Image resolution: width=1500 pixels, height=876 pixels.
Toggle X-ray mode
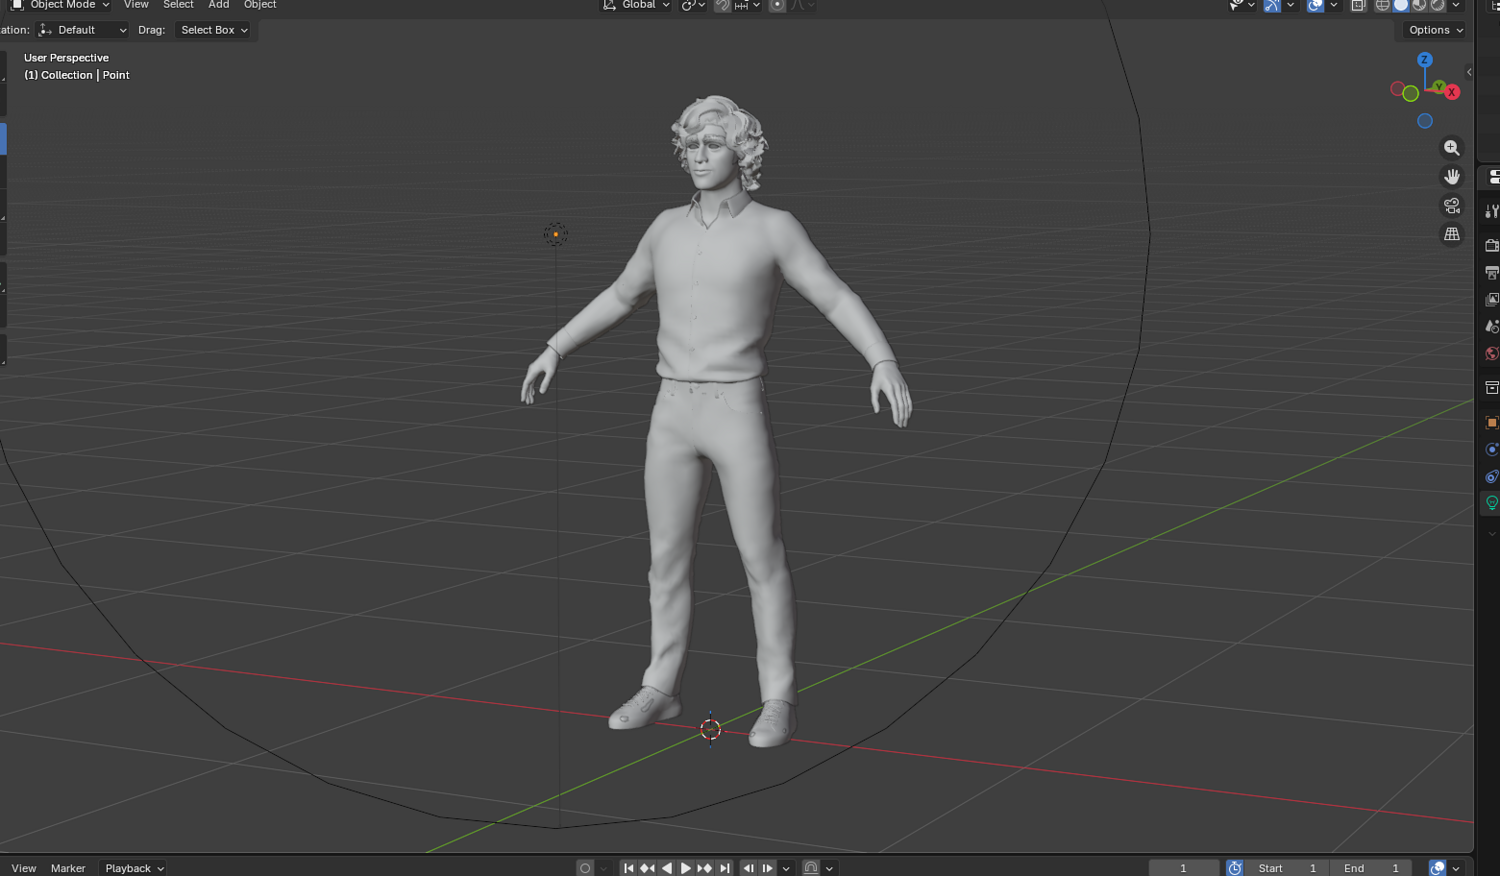[1358, 5]
